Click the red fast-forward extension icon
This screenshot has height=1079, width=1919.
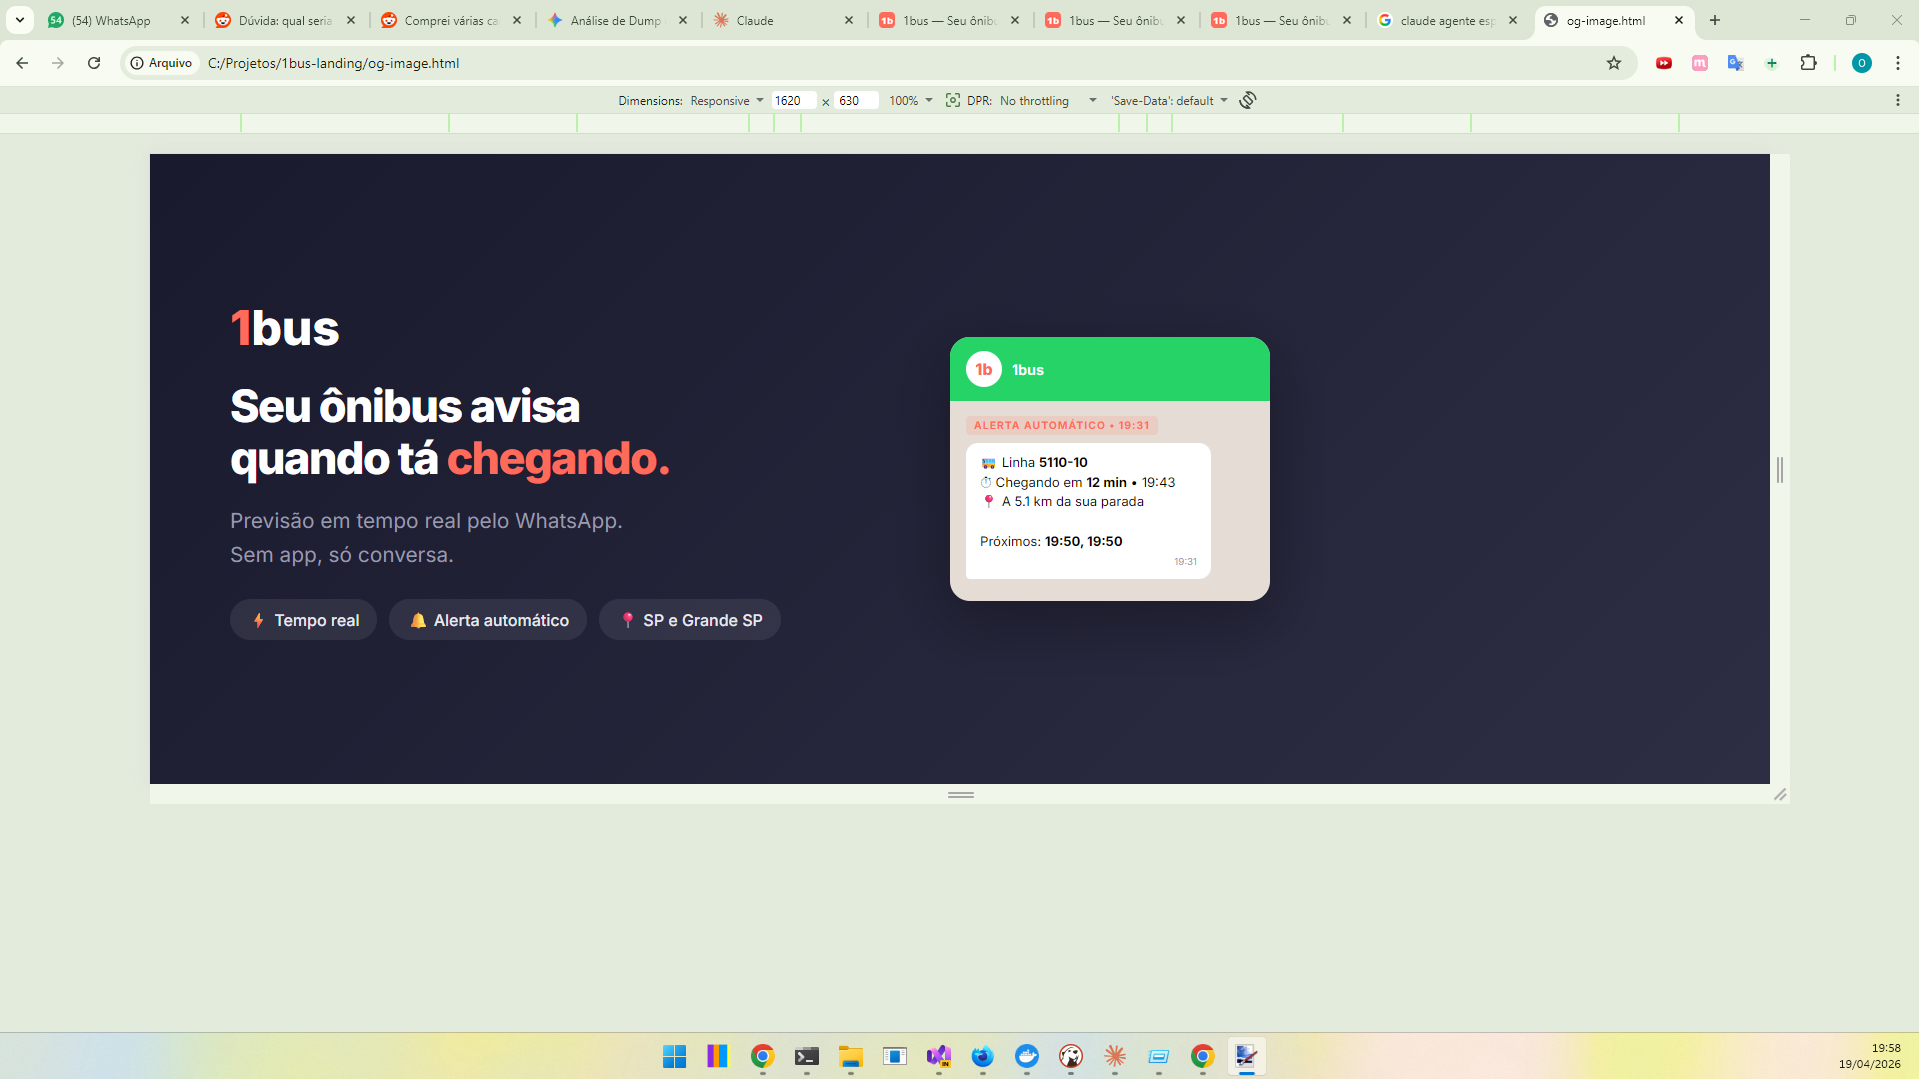(x=1663, y=63)
